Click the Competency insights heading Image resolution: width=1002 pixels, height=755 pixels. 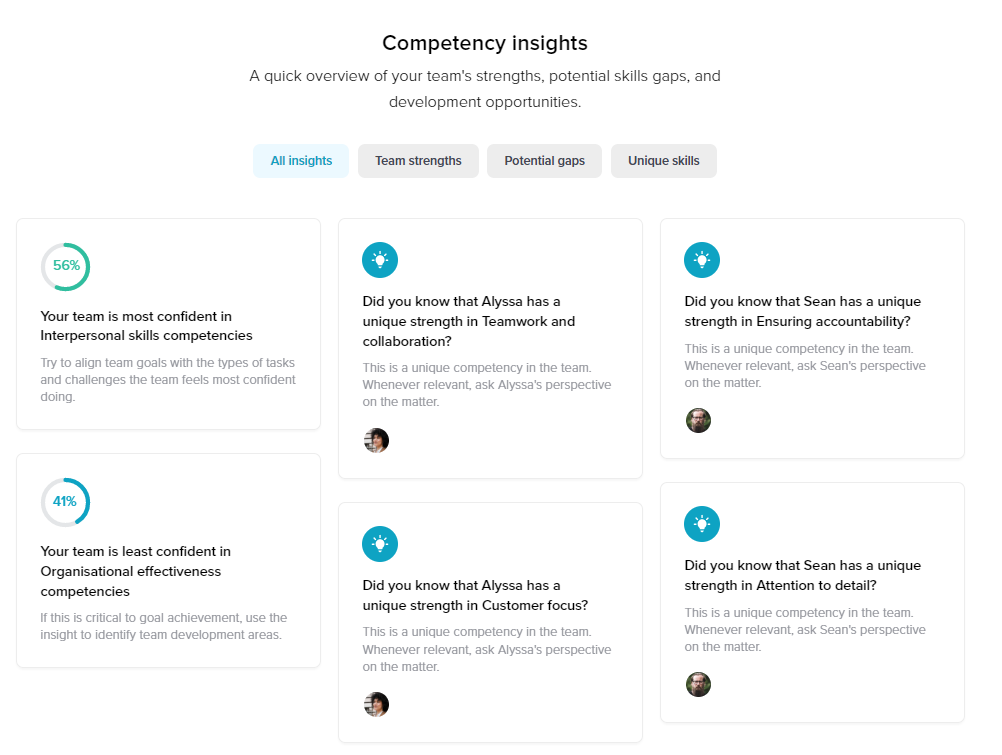pyautogui.click(x=484, y=43)
